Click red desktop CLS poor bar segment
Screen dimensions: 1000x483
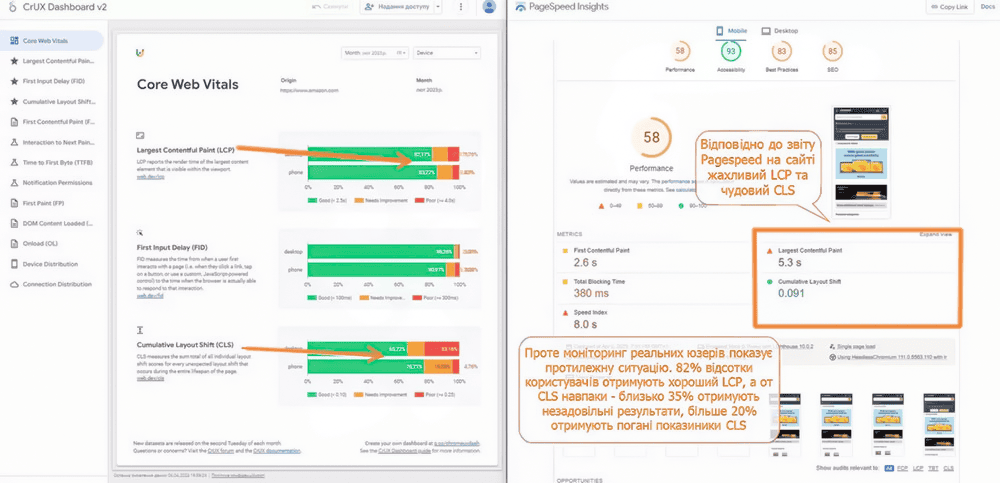point(441,349)
